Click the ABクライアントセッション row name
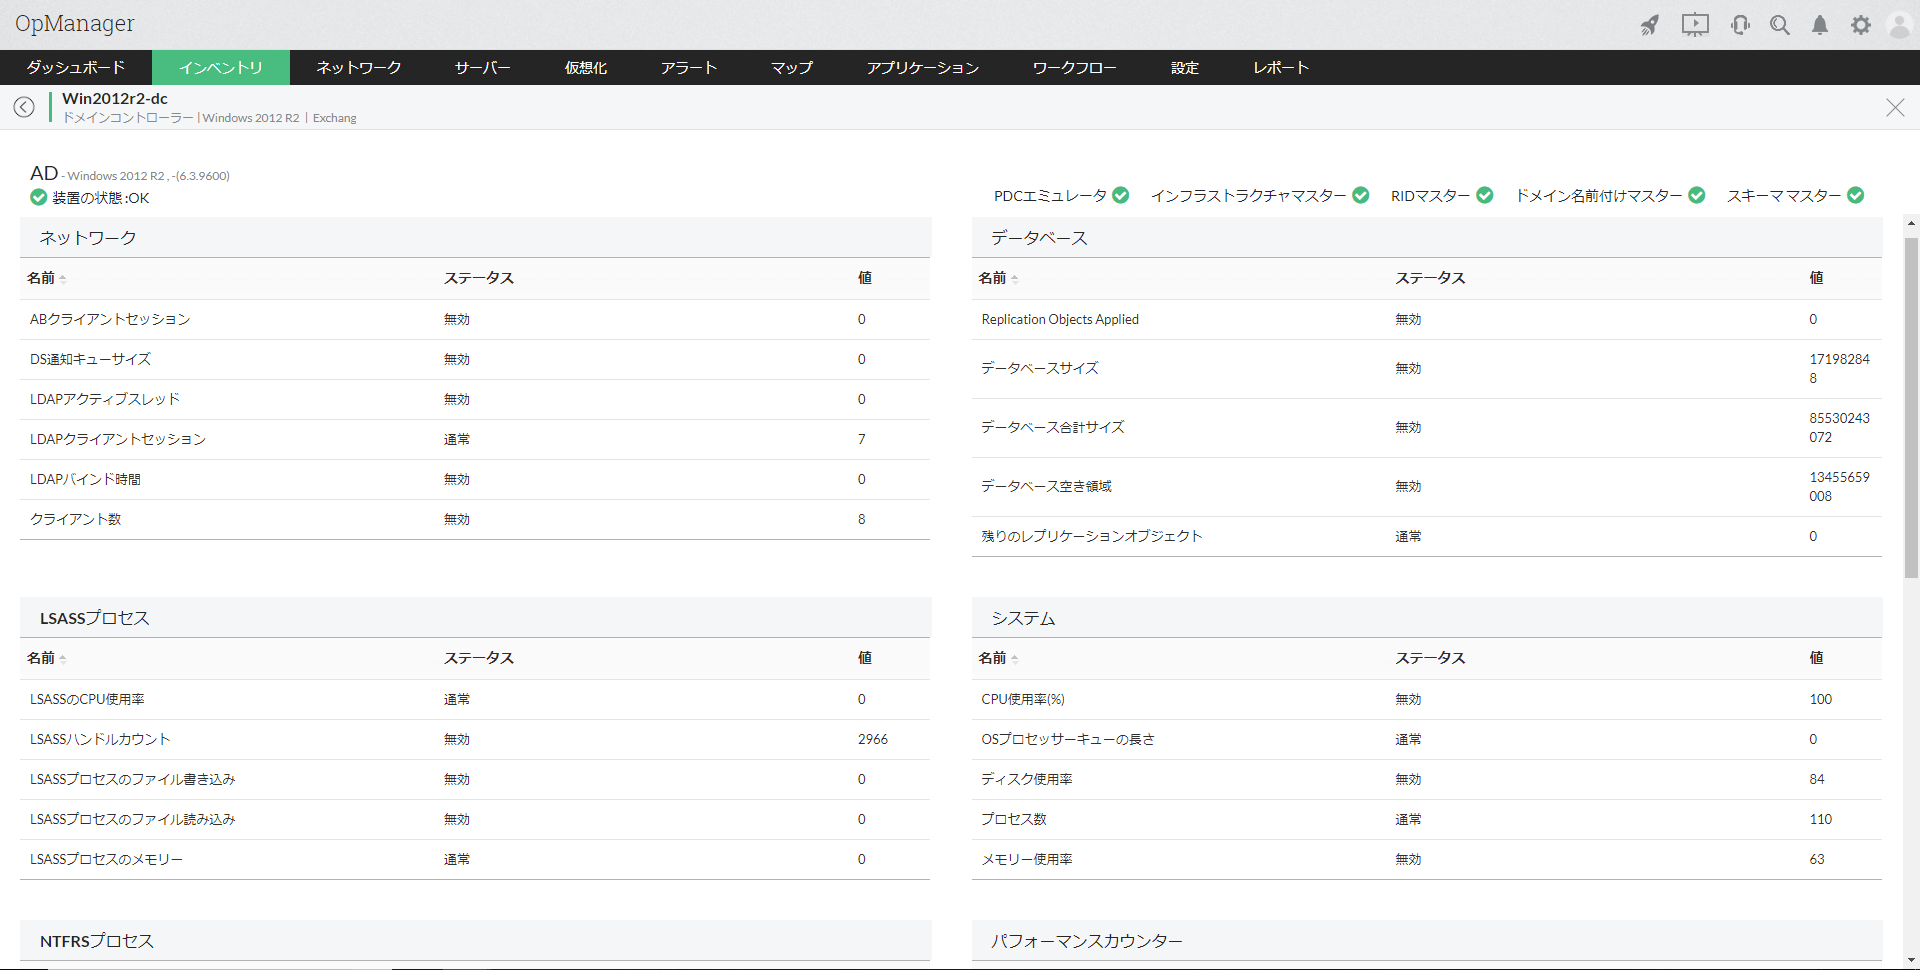Viewport: 1920px width, 970px height. (110, 319)
